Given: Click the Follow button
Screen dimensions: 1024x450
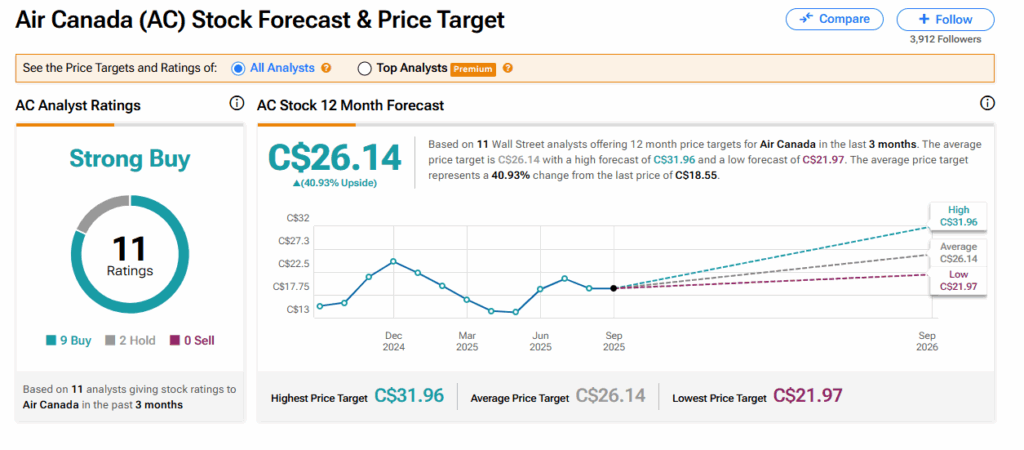Looking at the screenshot, I should pos(945,19).
